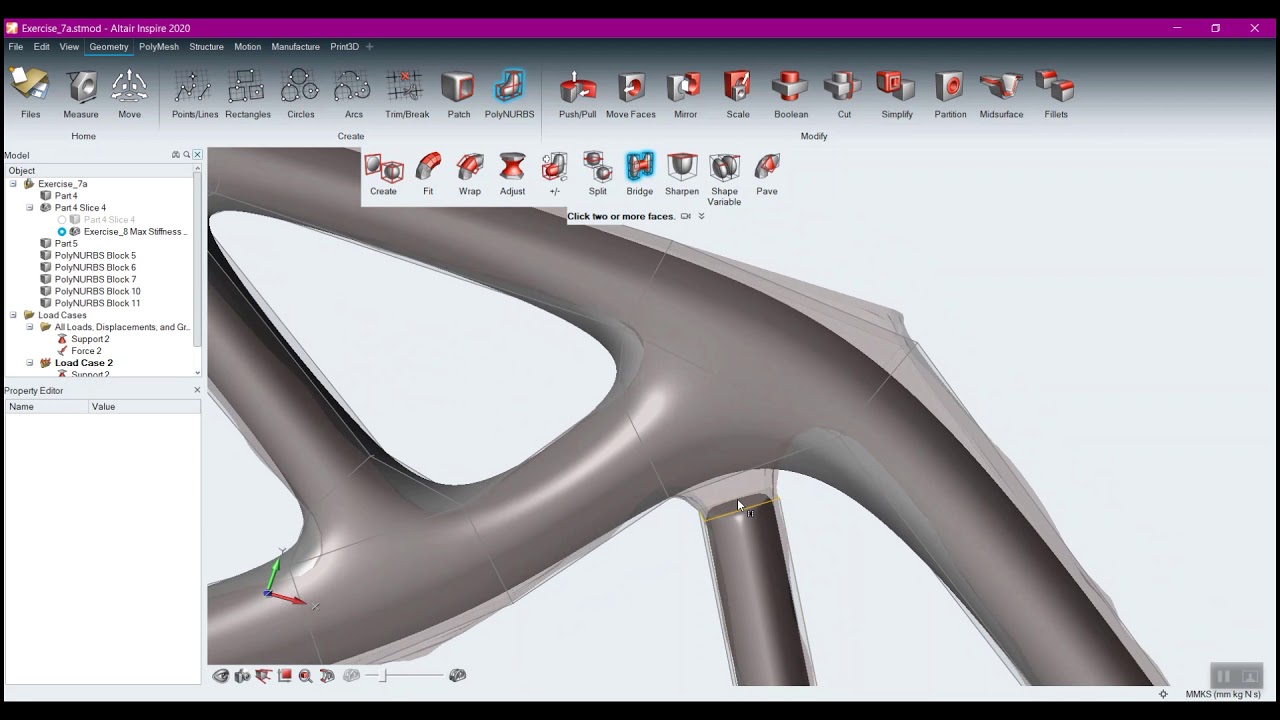This screenshot has height=720, width=1280.
Task: Click the find binoculars icon in Model browser
Action: (x=176, y=155)
